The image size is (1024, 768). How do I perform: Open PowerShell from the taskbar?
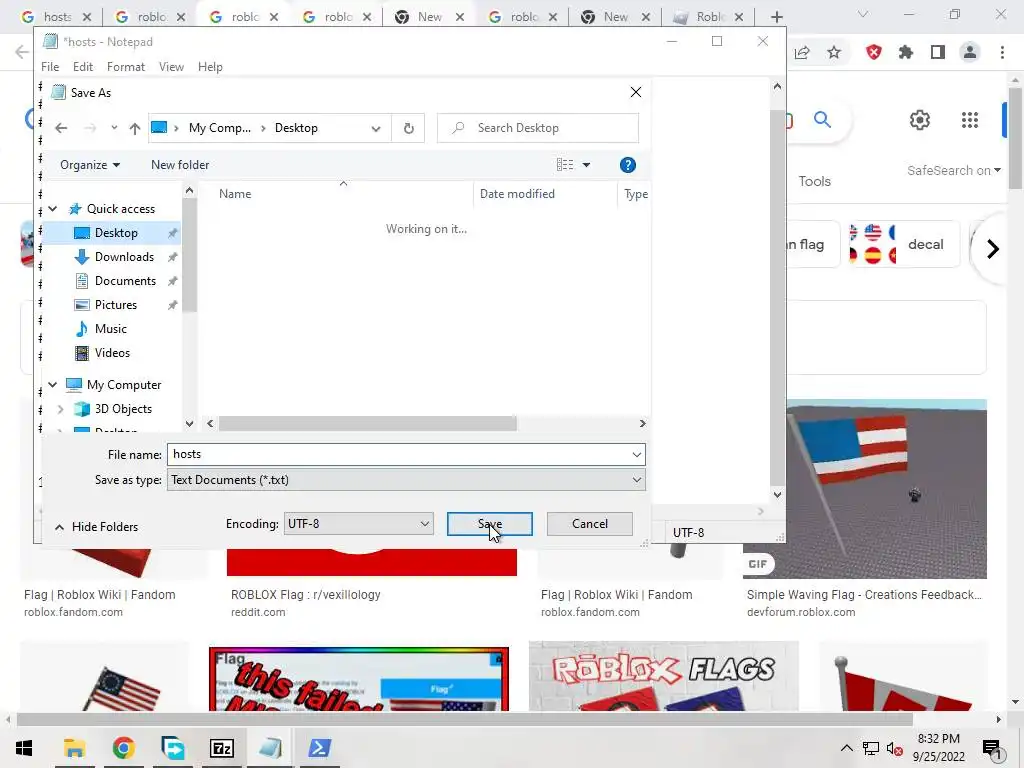point(319,748)
